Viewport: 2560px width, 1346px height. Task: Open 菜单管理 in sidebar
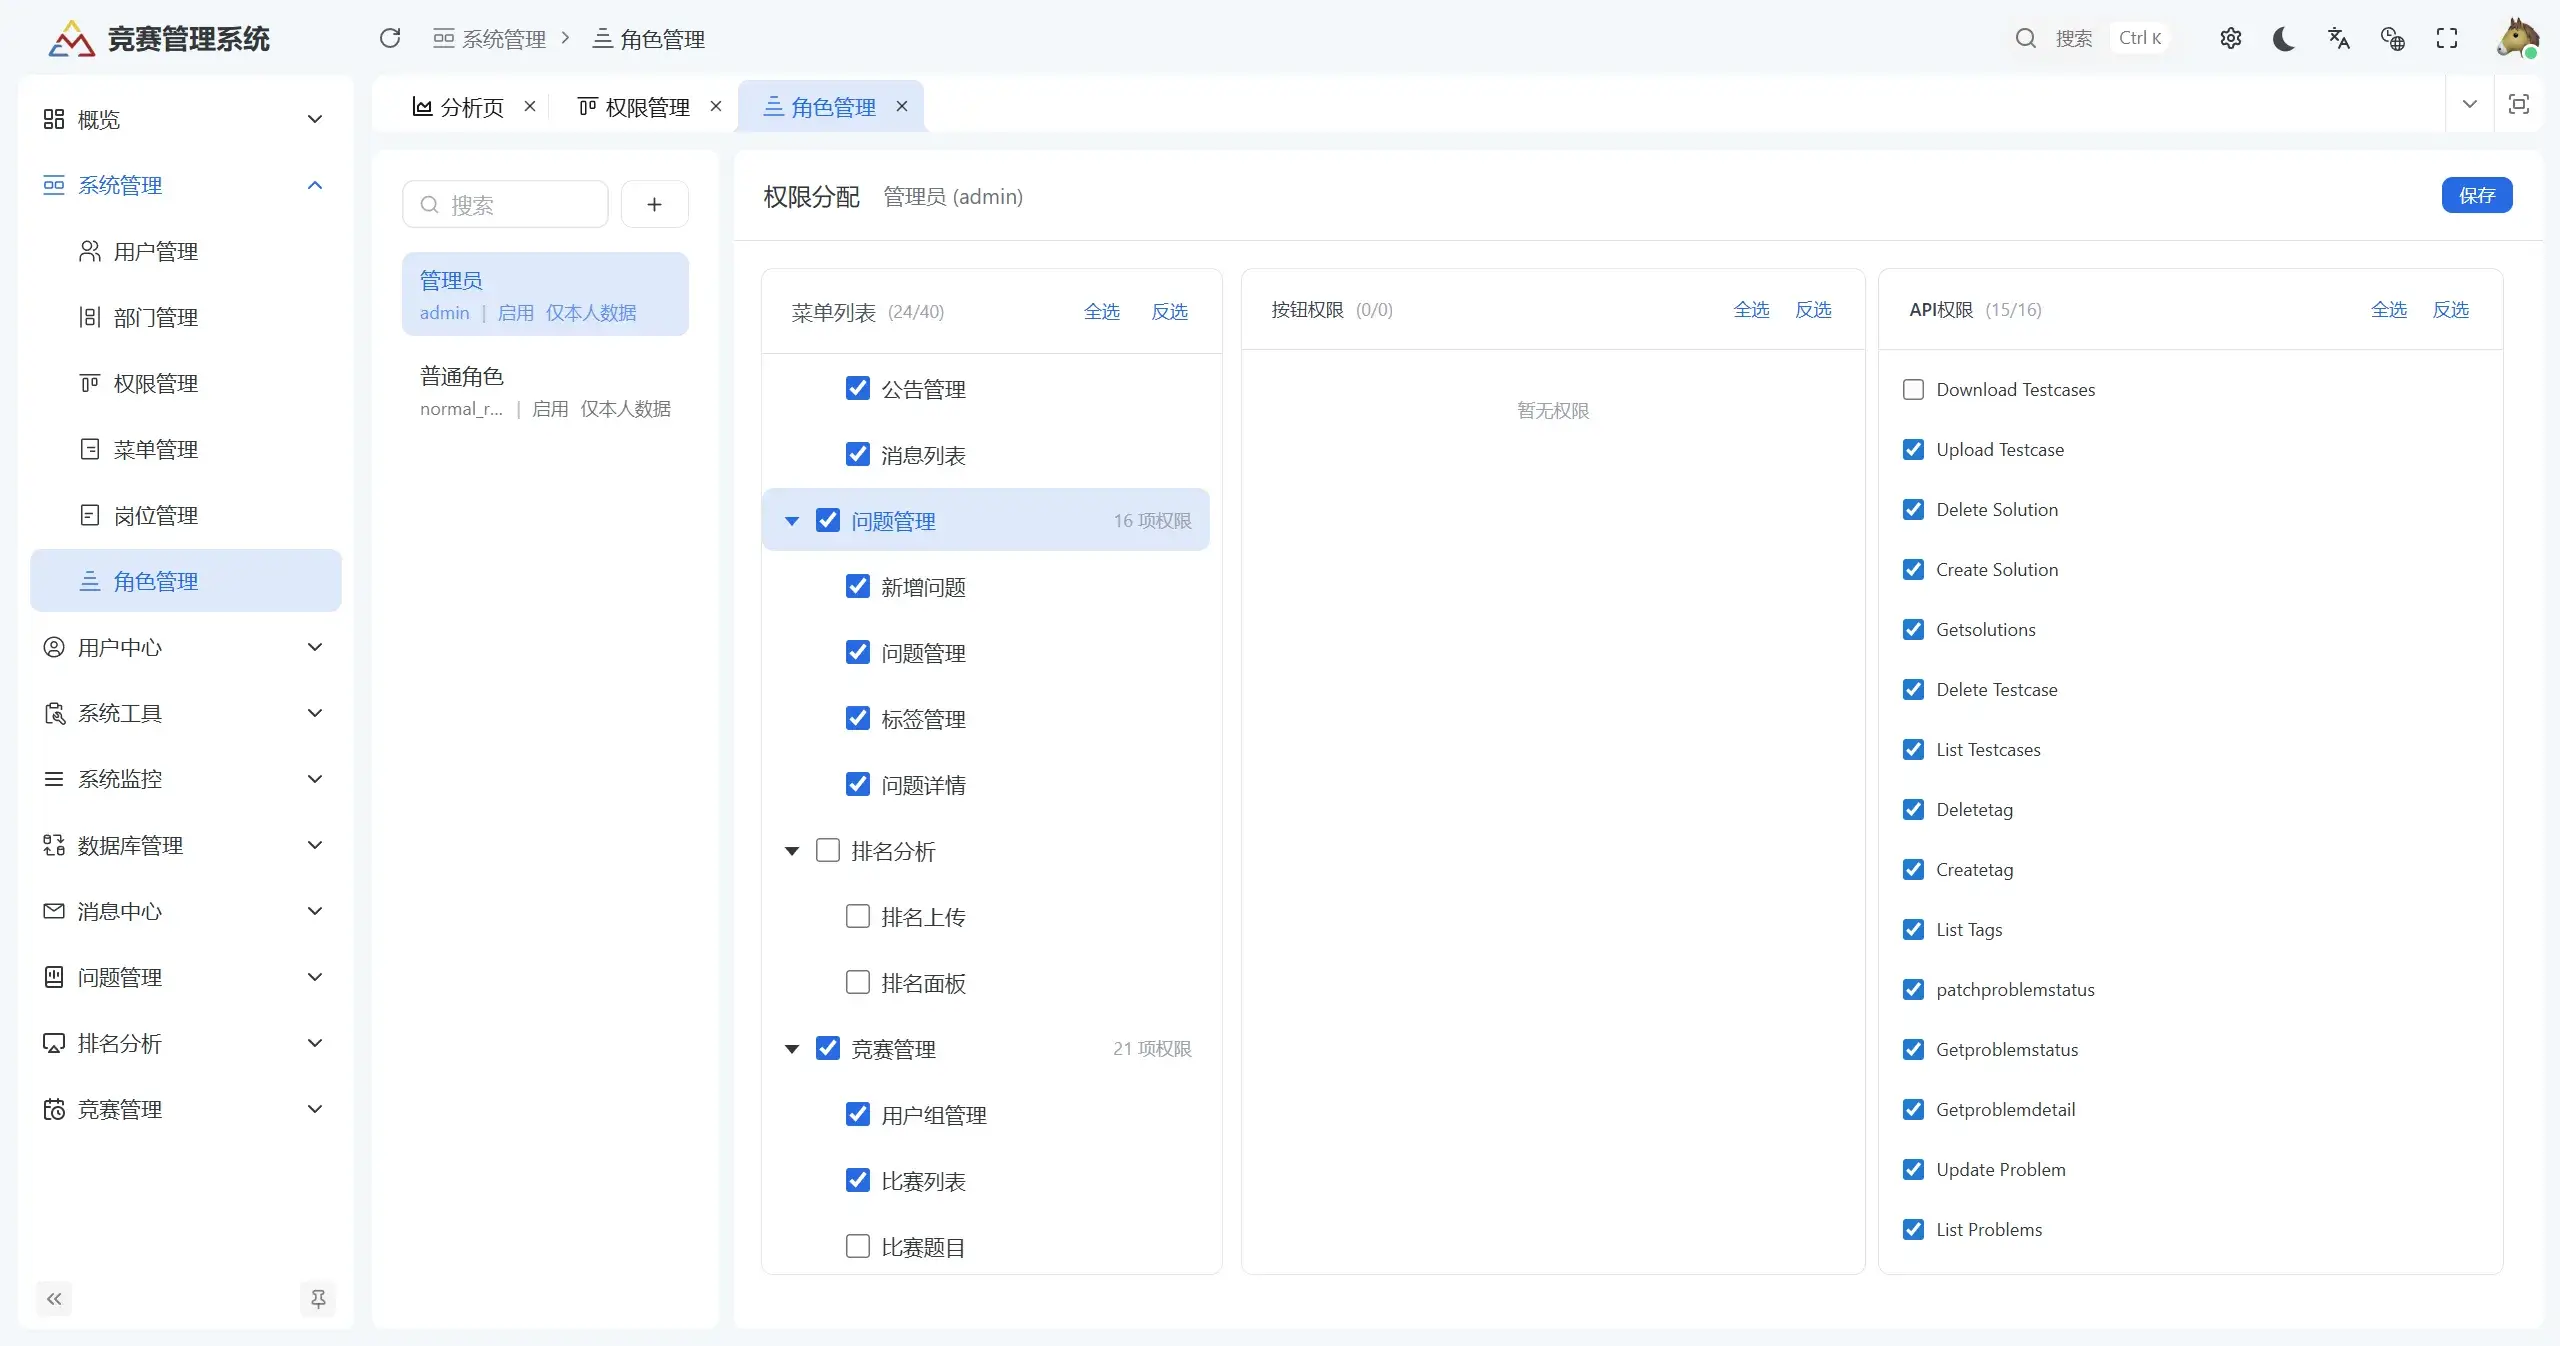[156, 449]
